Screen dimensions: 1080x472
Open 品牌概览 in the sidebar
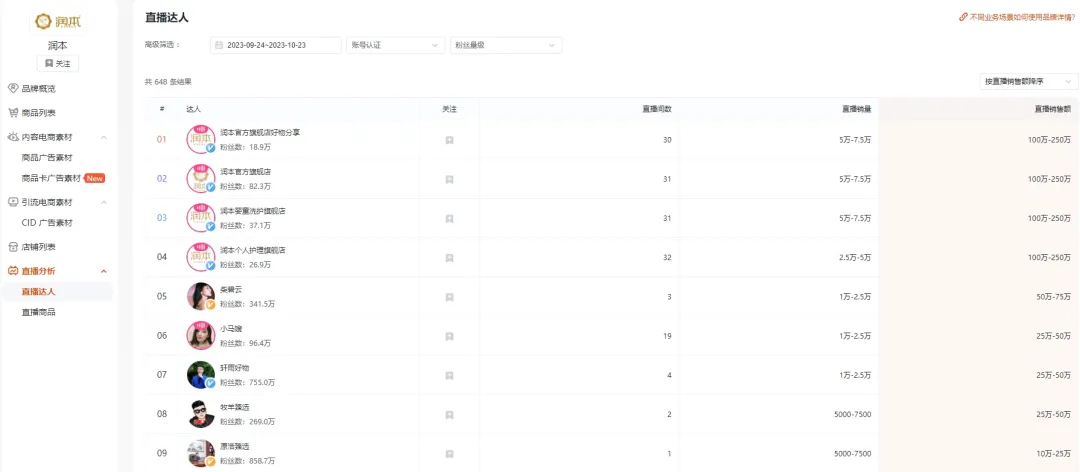39,88
